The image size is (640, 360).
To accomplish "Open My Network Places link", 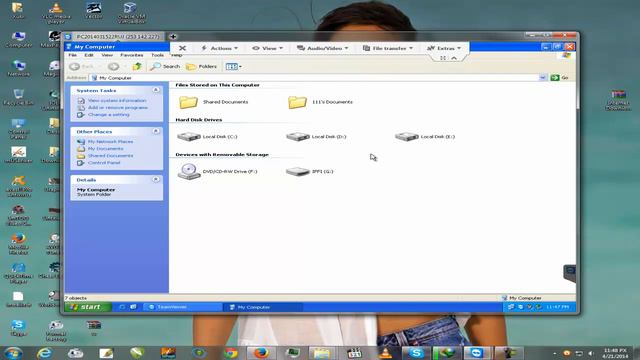I will click(x=110, y=141).
